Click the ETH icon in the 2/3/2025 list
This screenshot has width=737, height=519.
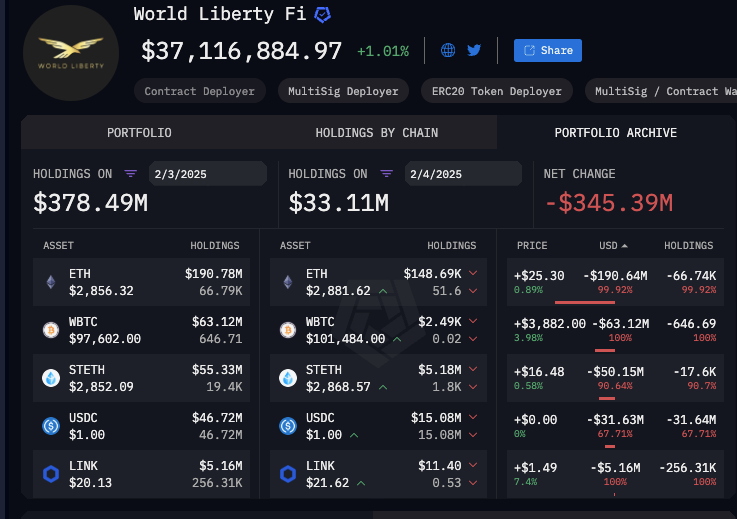51,282
